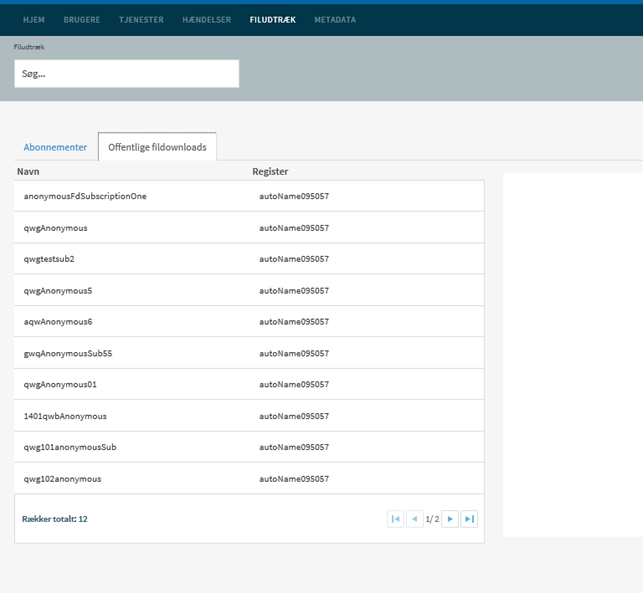Click the Søg search field
The image size is (643, 593).
click(126, 74)
